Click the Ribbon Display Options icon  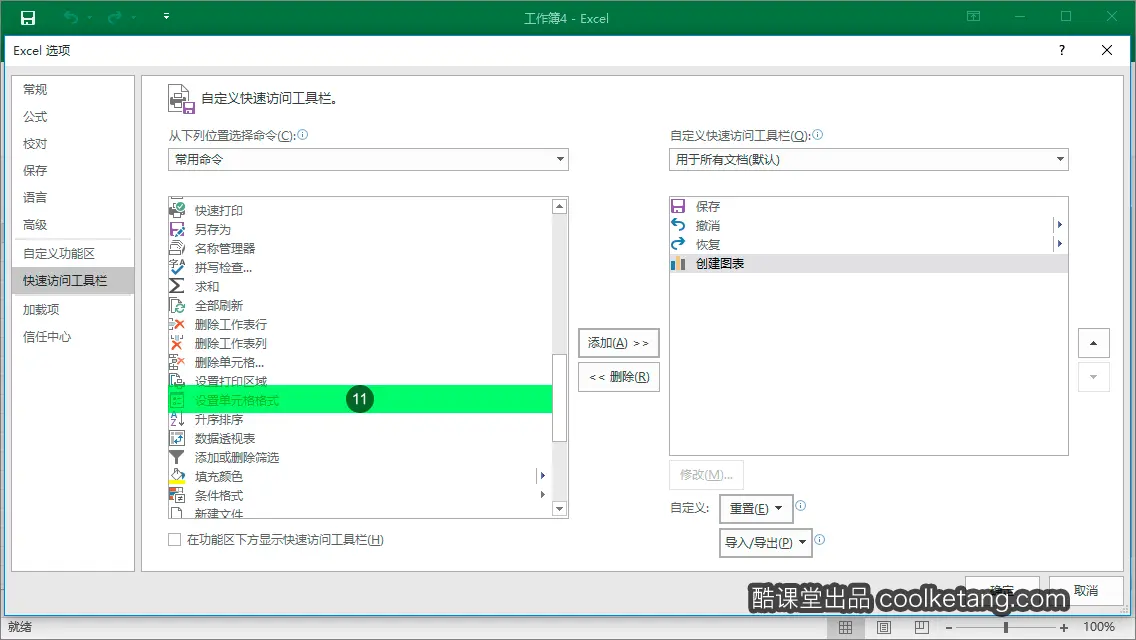pyautogui.click(x=974, y=16)
